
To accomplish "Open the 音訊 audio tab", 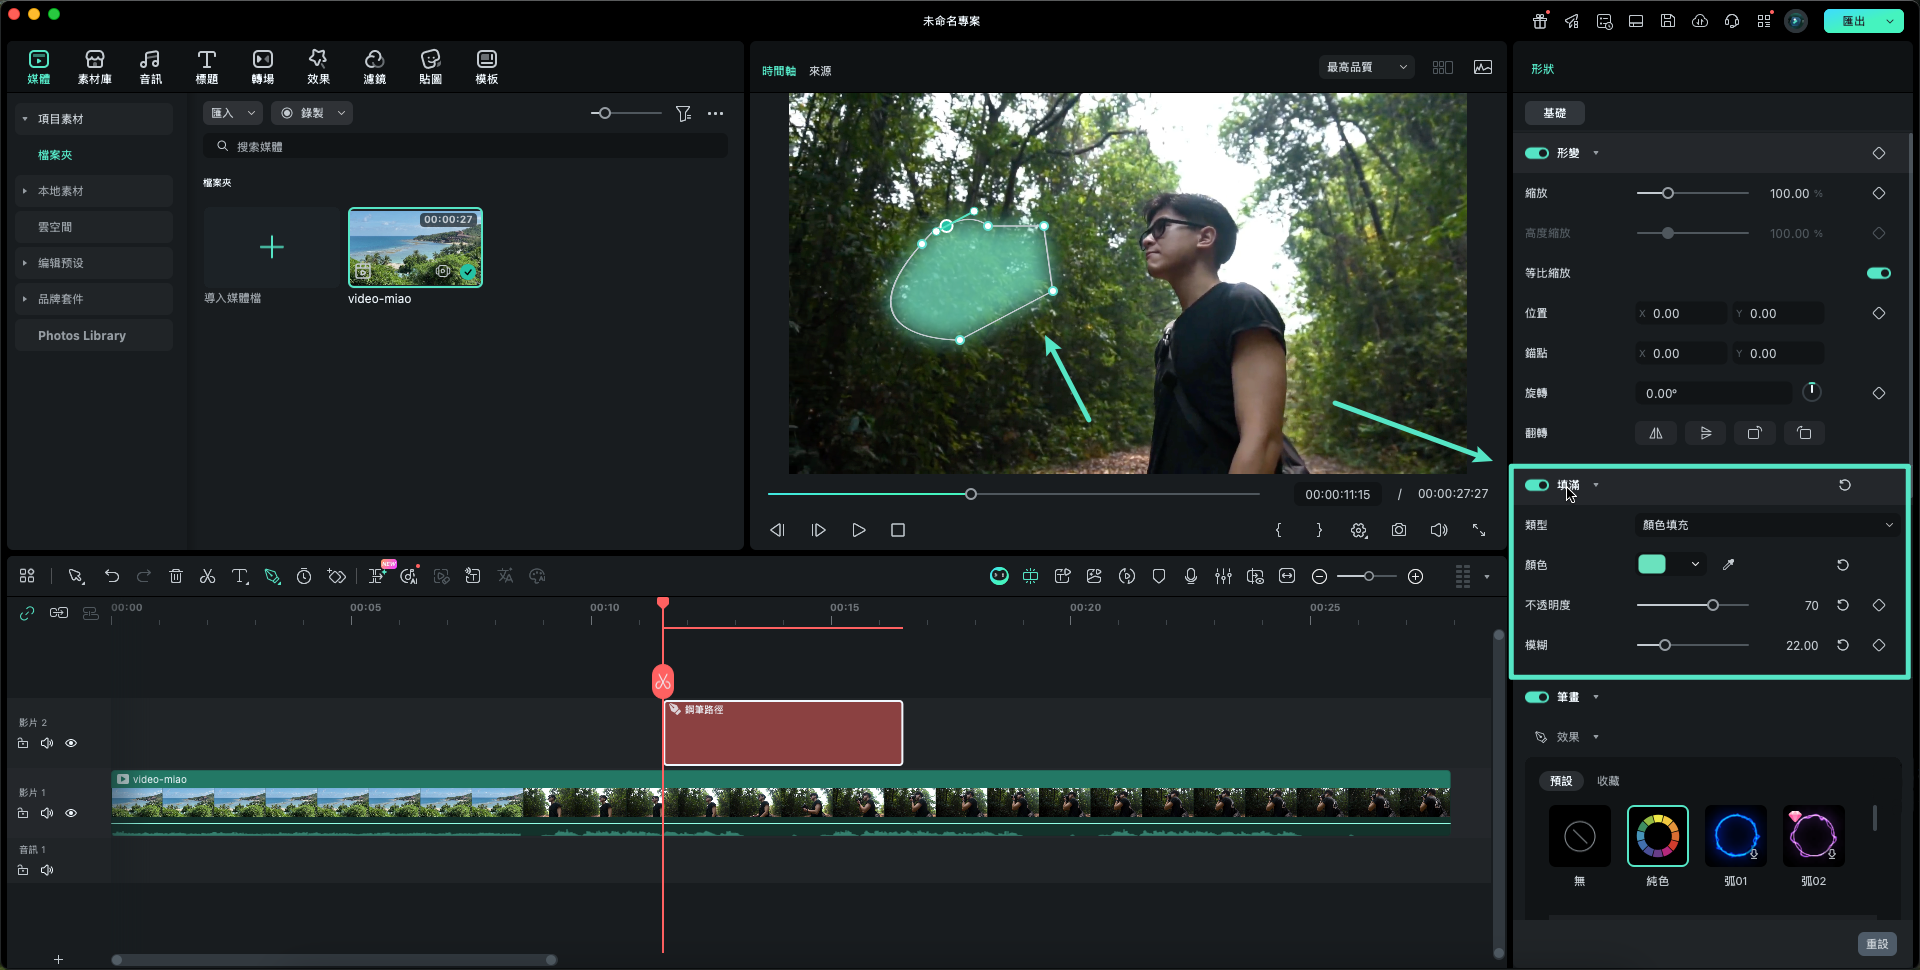I will click(150, 66).
